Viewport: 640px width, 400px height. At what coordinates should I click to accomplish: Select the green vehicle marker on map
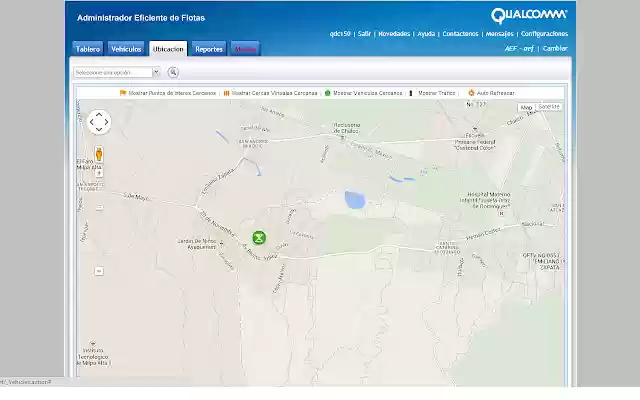259,238
